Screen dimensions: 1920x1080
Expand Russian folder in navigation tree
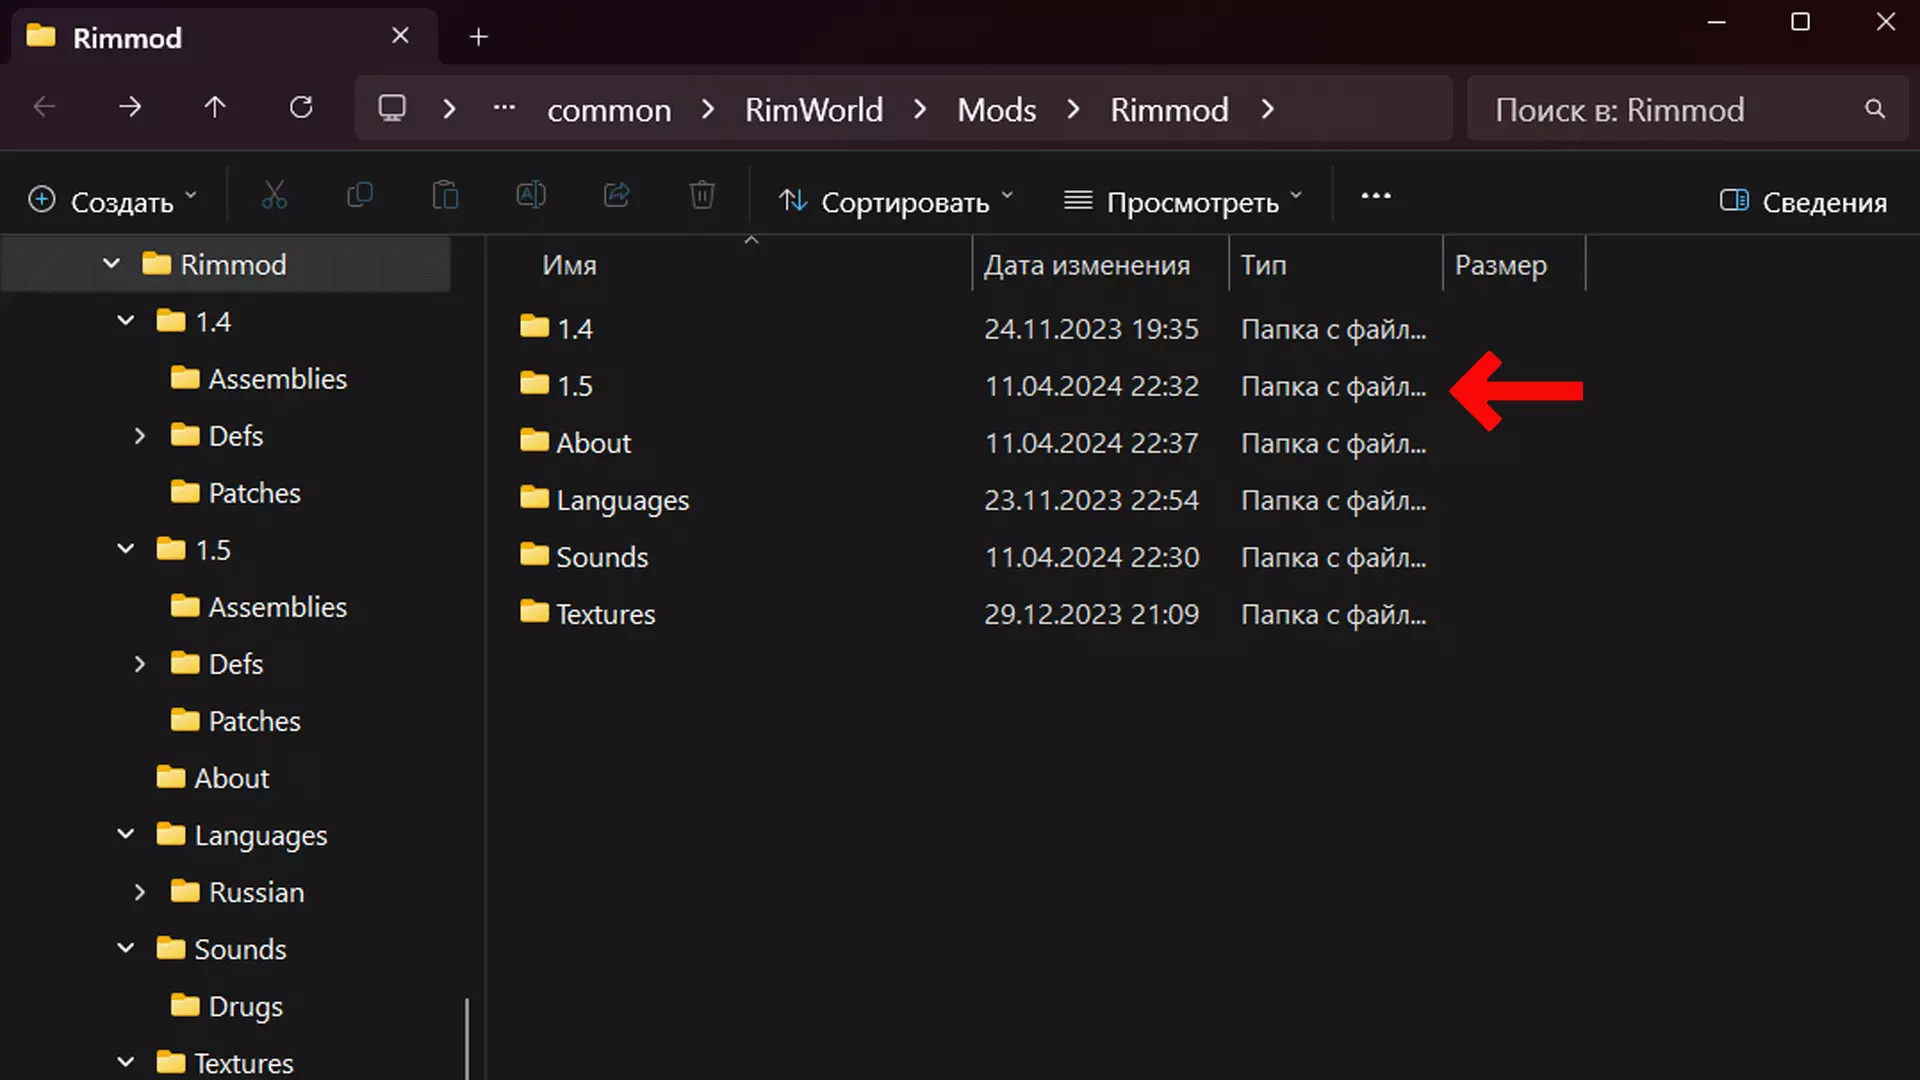(x=140, y=892)
